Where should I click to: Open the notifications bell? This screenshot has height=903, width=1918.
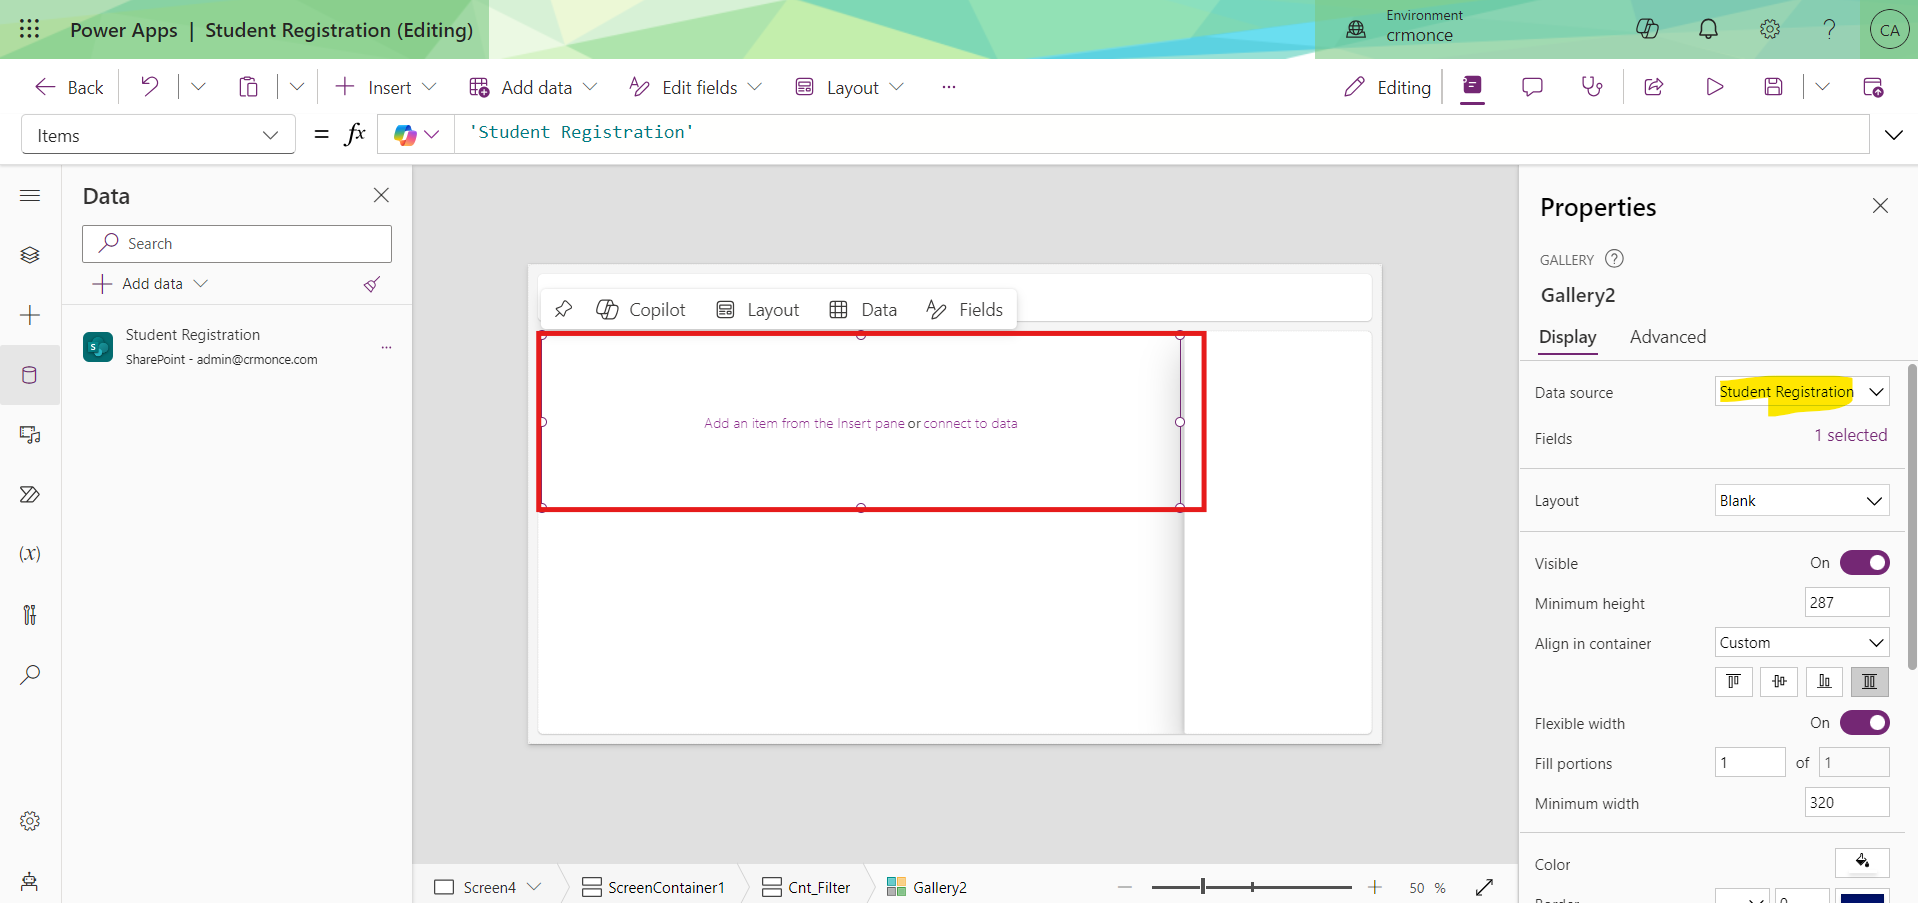(1708, 29)
